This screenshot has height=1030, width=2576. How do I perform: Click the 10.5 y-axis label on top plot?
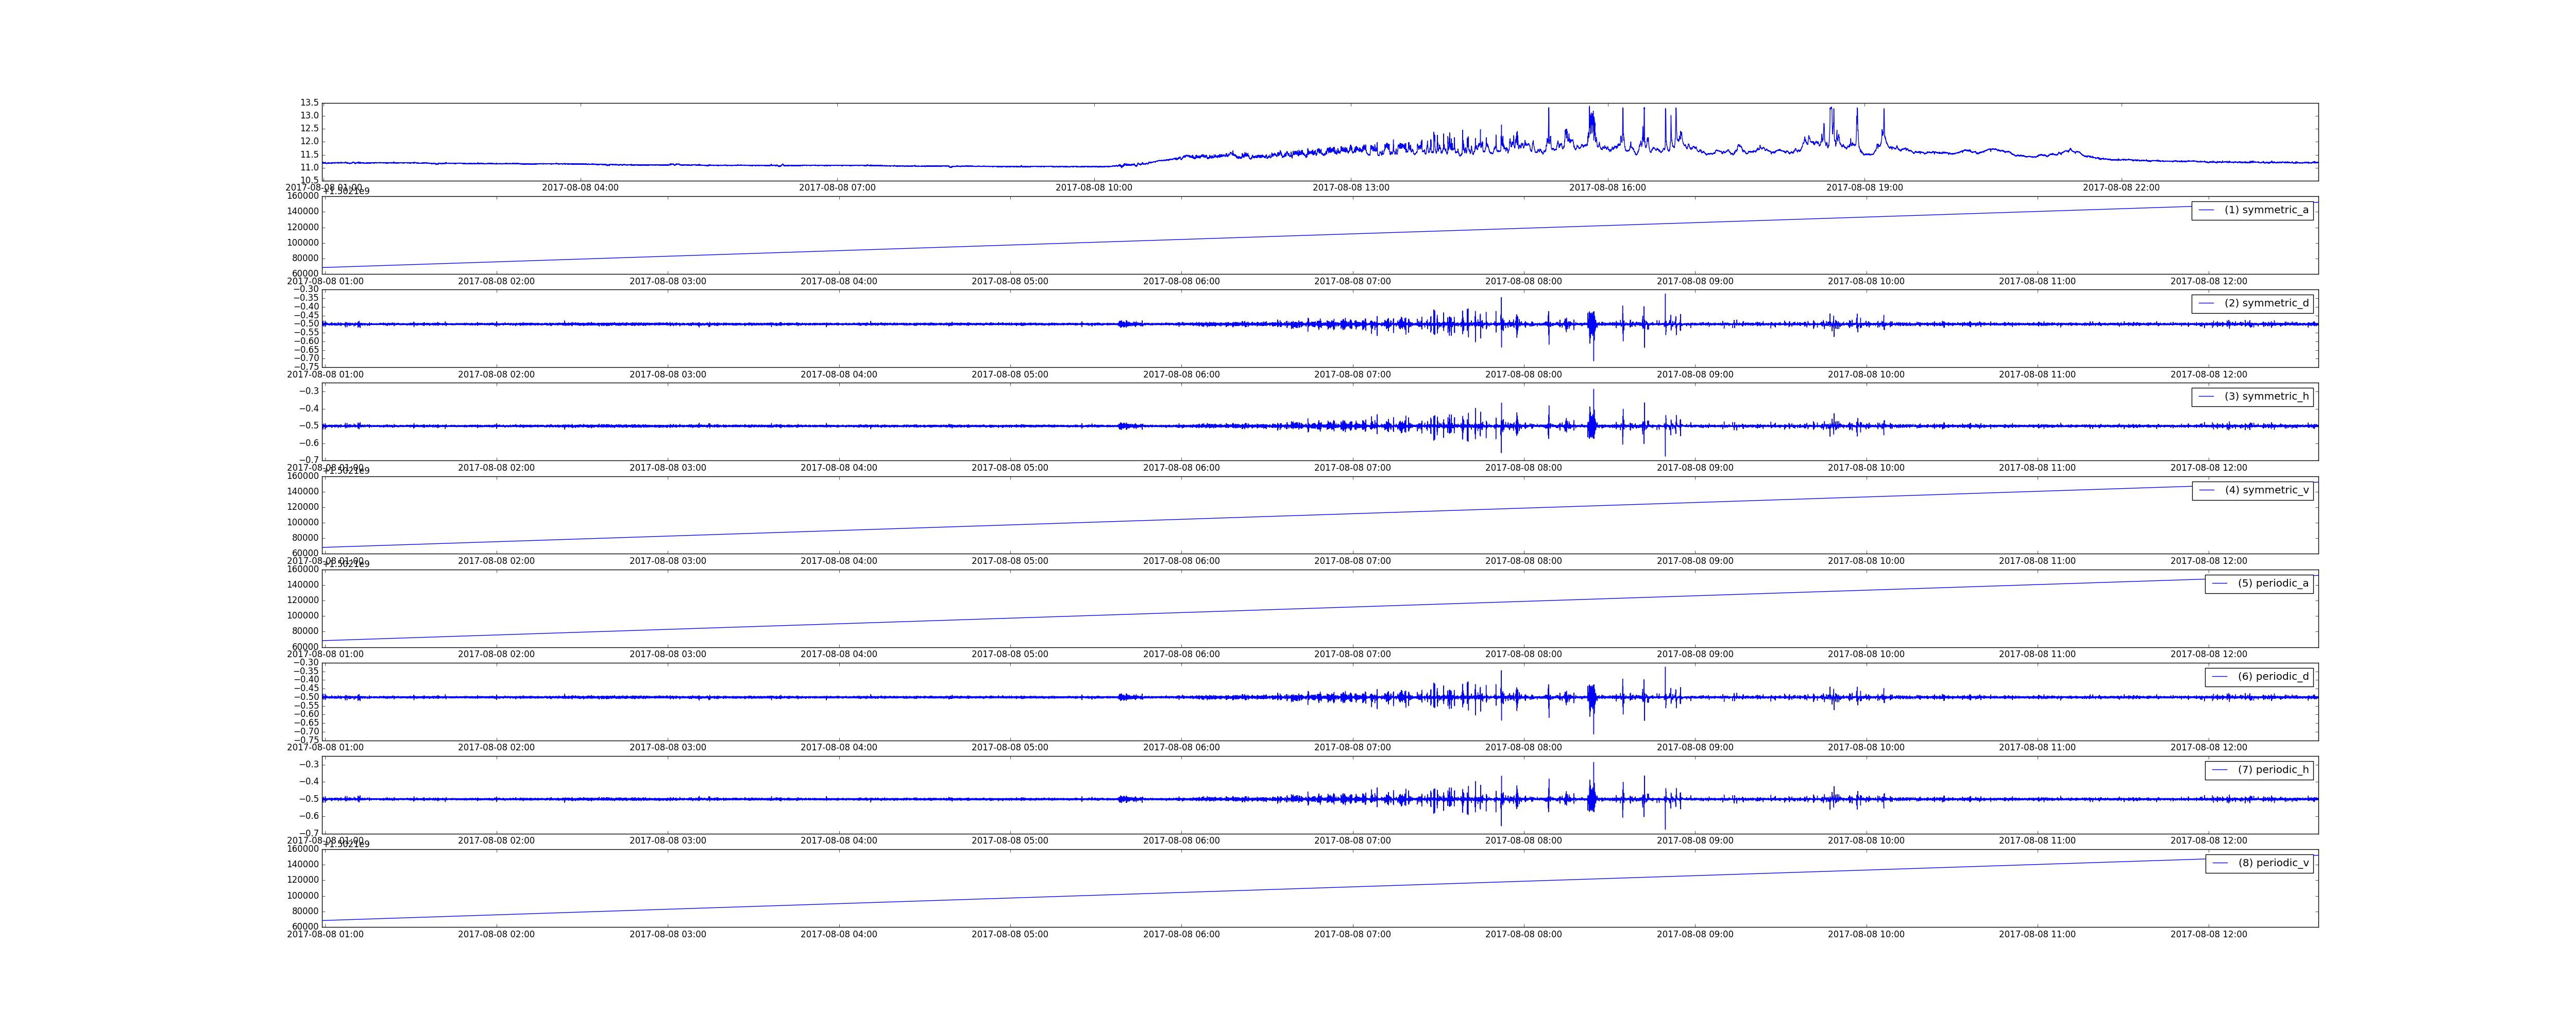click(x=309, y=181)
